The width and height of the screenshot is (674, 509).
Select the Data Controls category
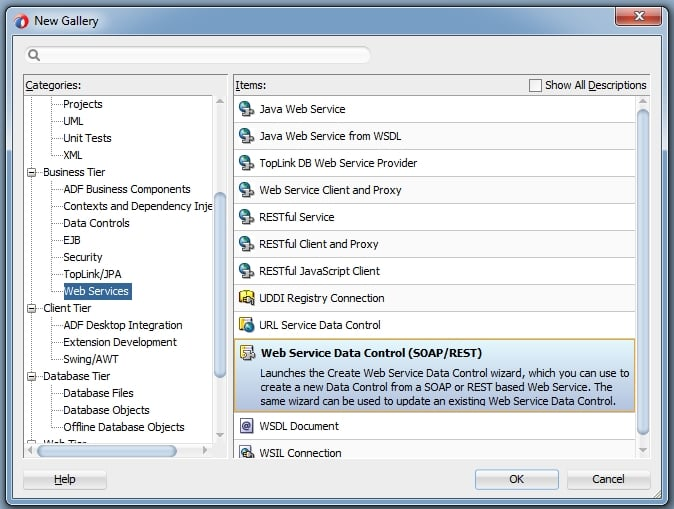pyautogui.click(x=96, y=223)
